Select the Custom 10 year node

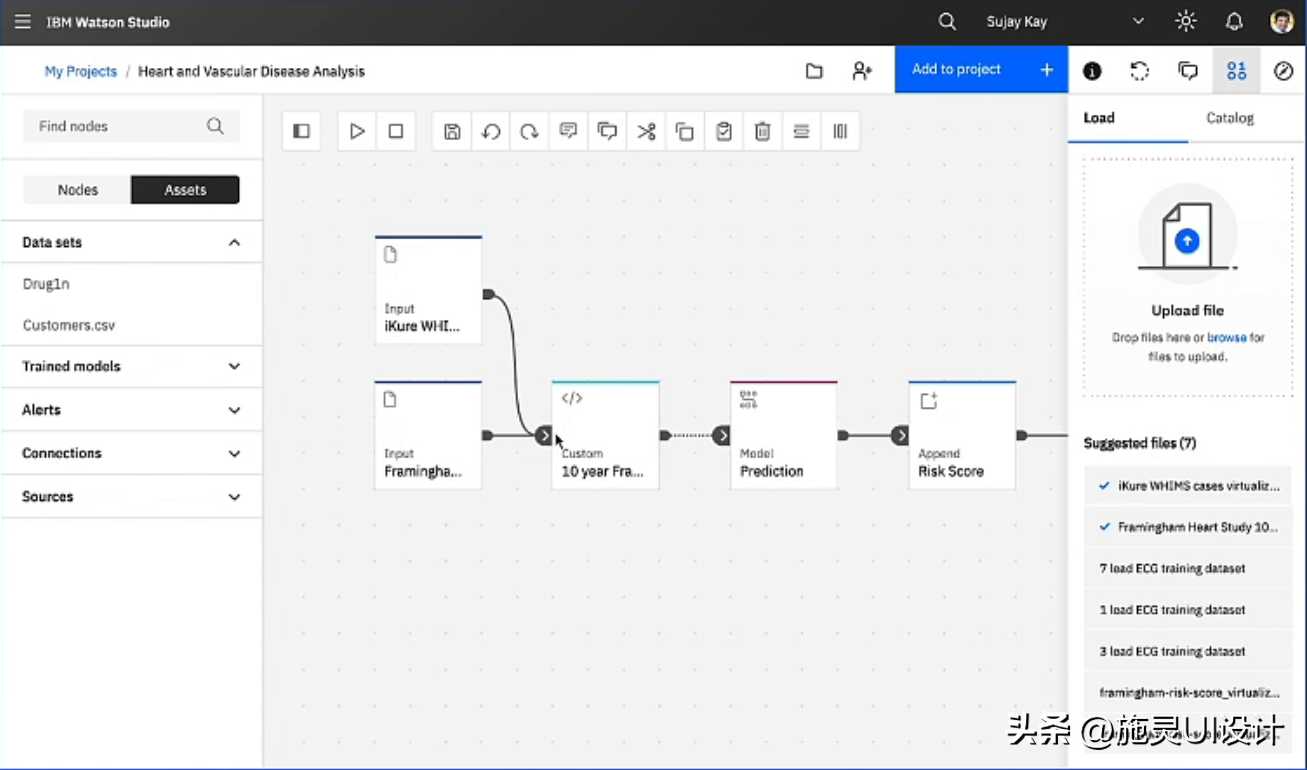[606, 435]
